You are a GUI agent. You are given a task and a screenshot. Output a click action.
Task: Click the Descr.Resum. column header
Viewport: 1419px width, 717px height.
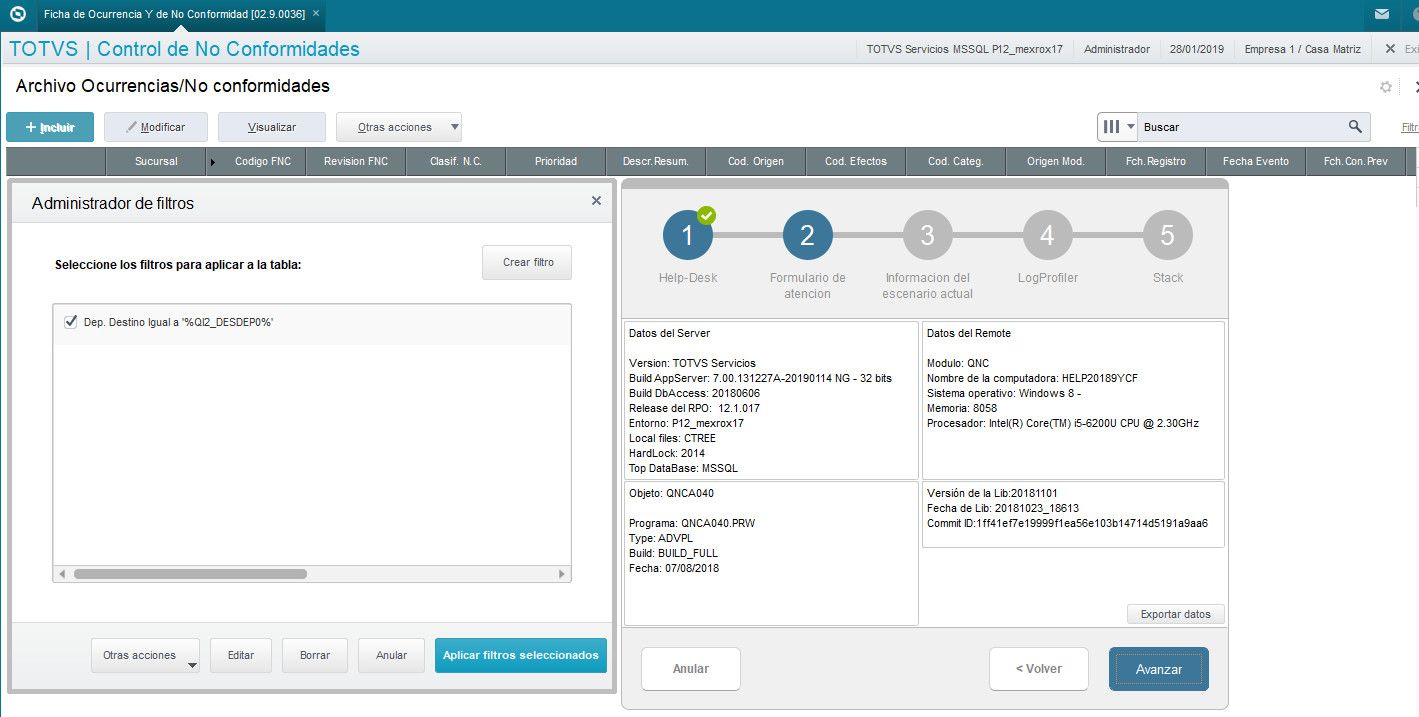(x=656, y=161)
